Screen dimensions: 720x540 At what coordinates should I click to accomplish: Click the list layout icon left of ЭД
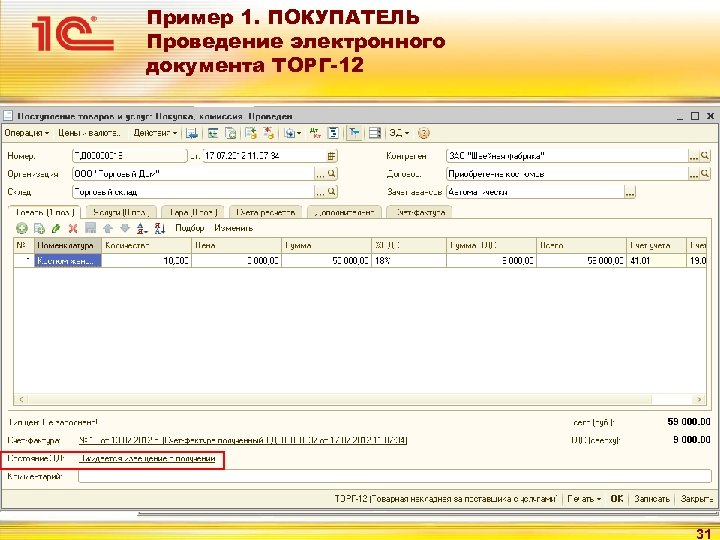[x=375, y=133]
